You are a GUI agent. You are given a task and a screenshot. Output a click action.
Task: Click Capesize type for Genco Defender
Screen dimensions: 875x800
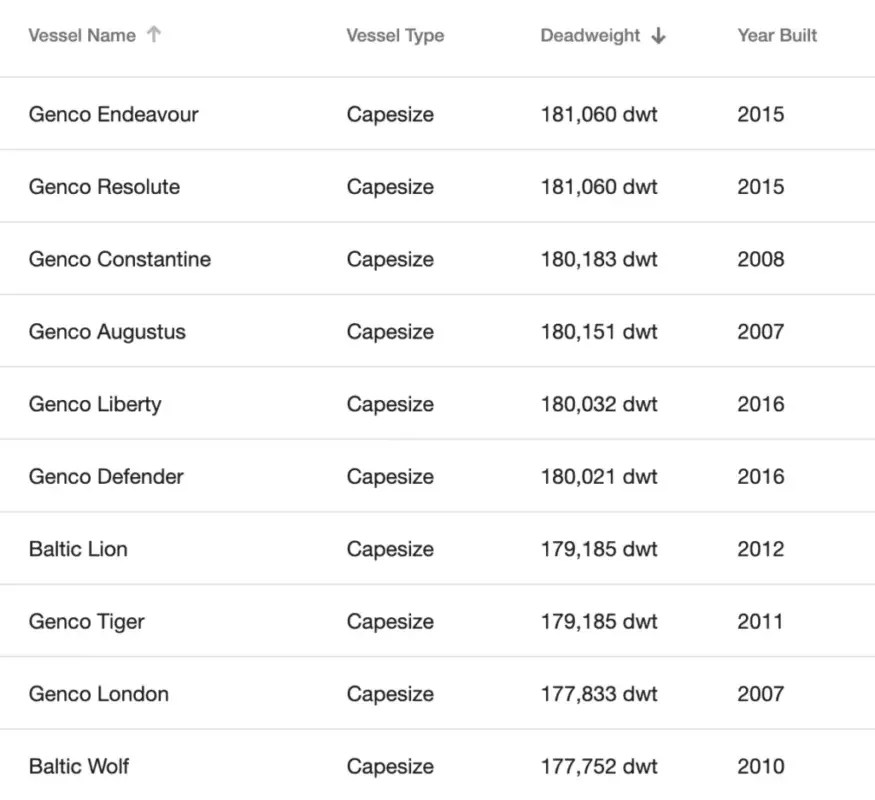click(x=390, y=476)
